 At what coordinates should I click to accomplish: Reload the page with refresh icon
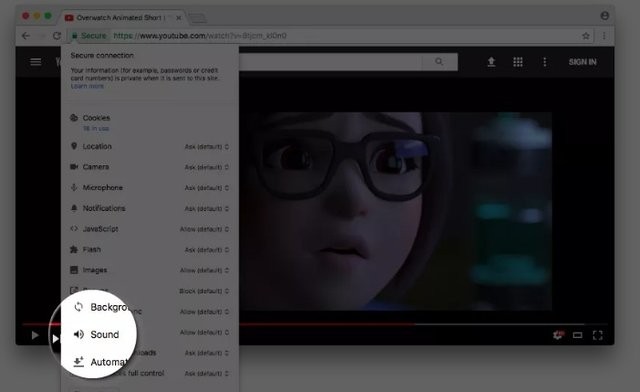point(57,36)
